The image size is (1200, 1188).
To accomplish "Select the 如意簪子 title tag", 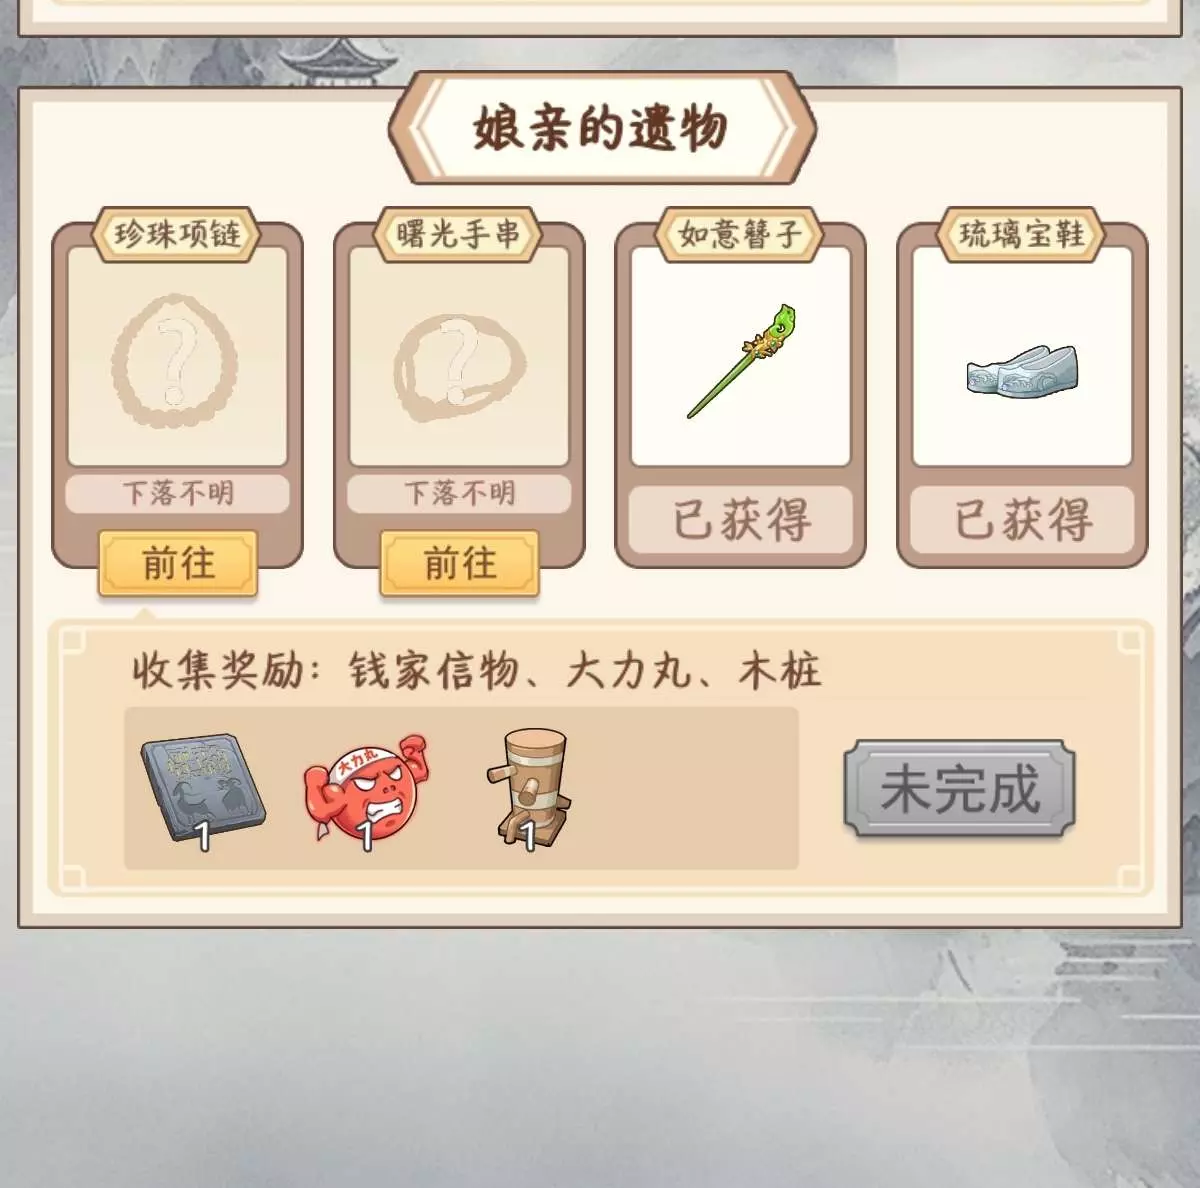I will [x=740, y=234].
